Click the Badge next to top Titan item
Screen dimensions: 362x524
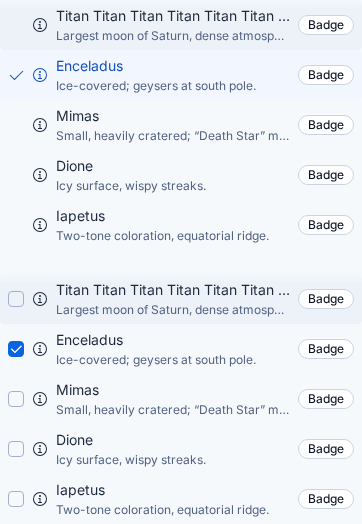[x=326, y=25]
